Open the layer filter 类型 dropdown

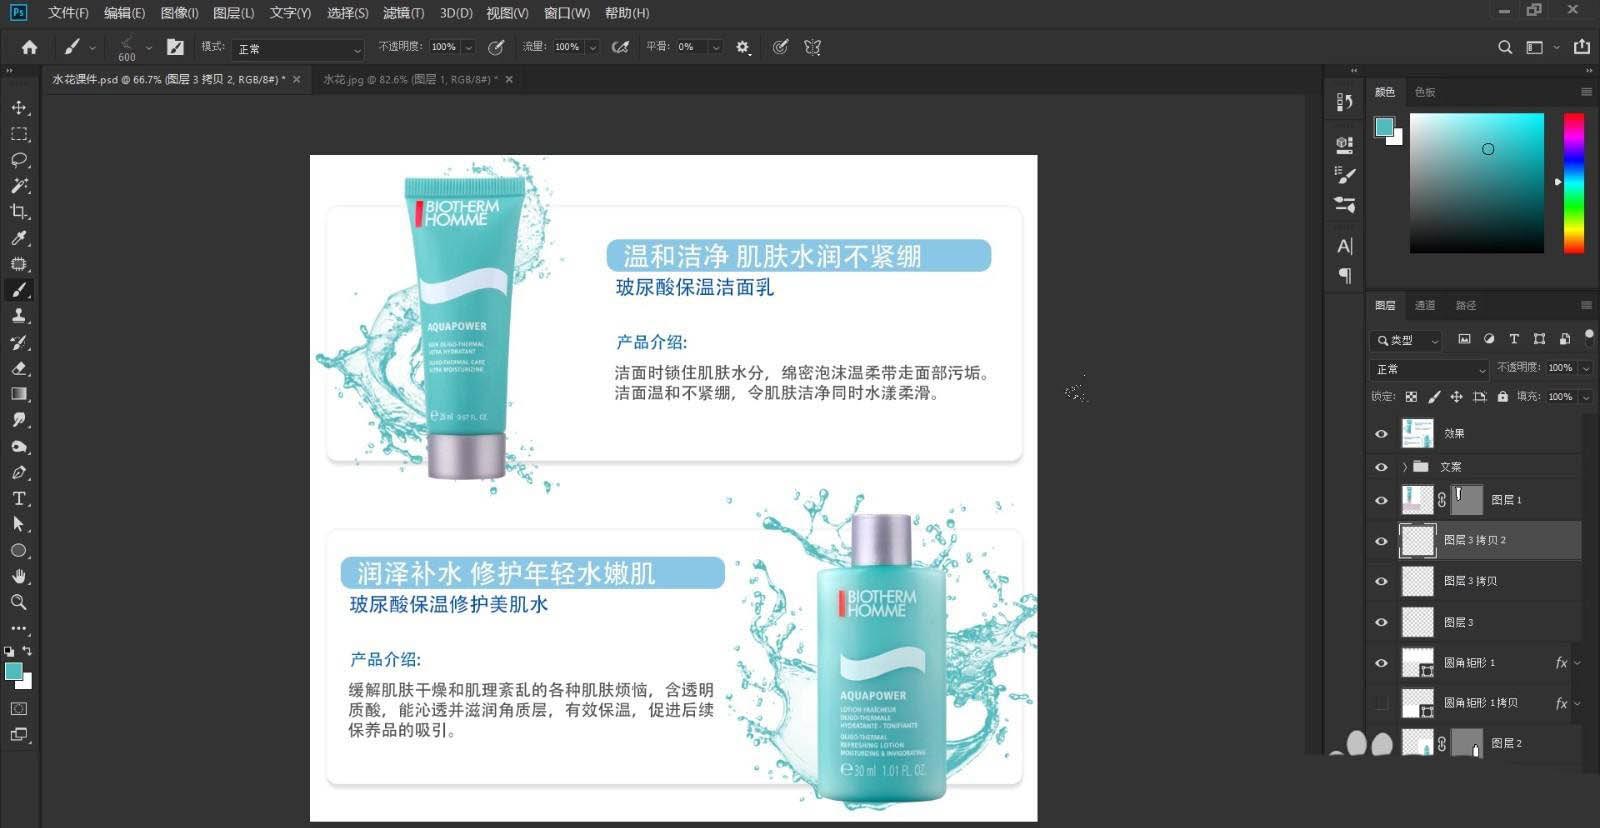point(1406,340)
